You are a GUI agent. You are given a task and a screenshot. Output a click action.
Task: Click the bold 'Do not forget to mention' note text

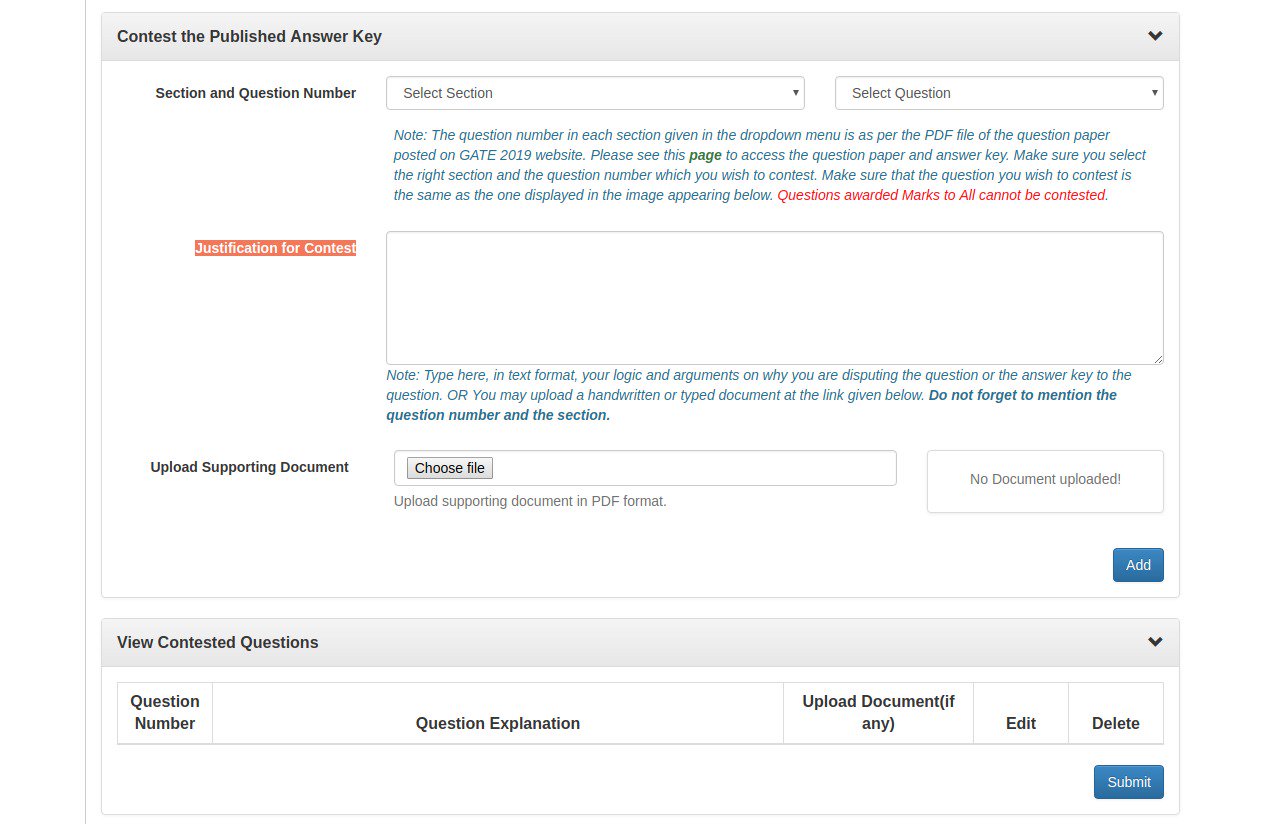tap(752, 405)
